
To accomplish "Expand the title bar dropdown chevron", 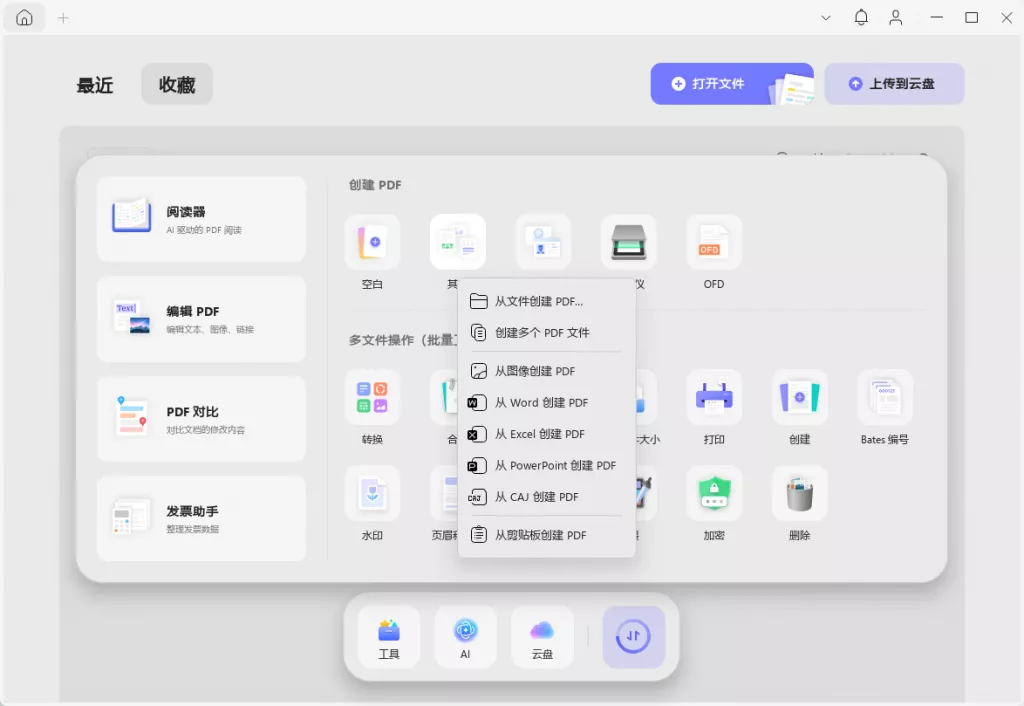I will tap(826, 18).
